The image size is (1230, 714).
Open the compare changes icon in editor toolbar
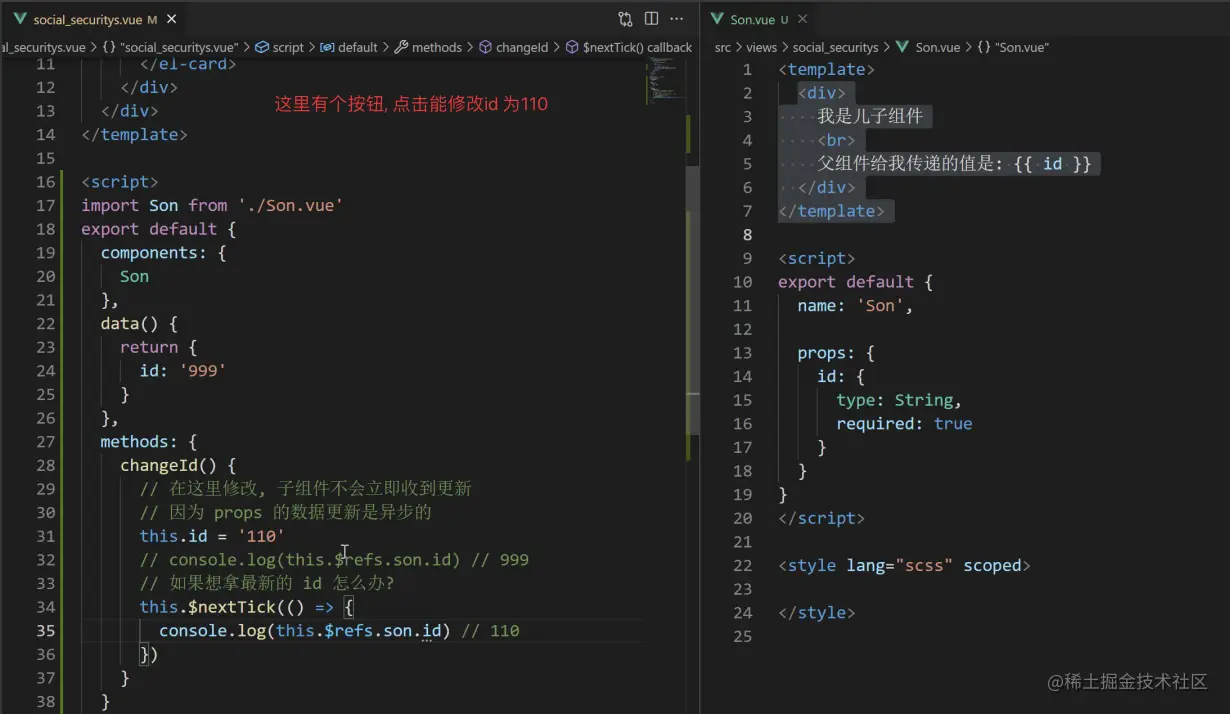[x=625, y=19]
